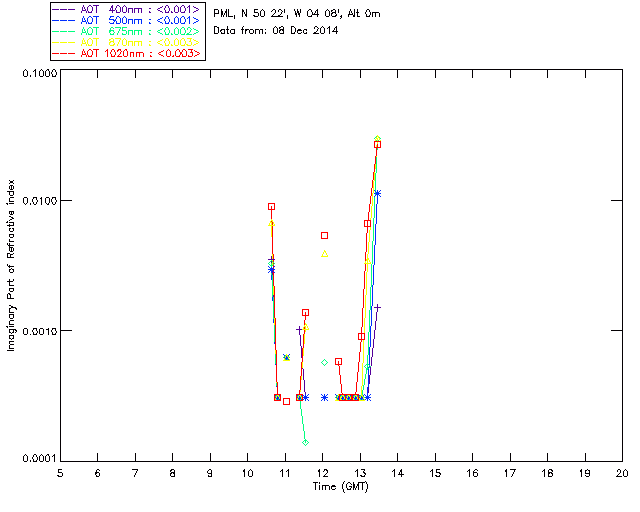Click the x-axis tick label 9

coord(210,473)
